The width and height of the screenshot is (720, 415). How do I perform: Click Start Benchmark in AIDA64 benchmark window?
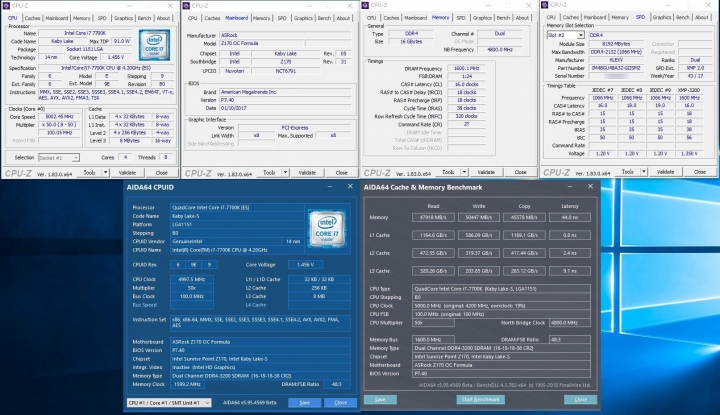[480, 399]
